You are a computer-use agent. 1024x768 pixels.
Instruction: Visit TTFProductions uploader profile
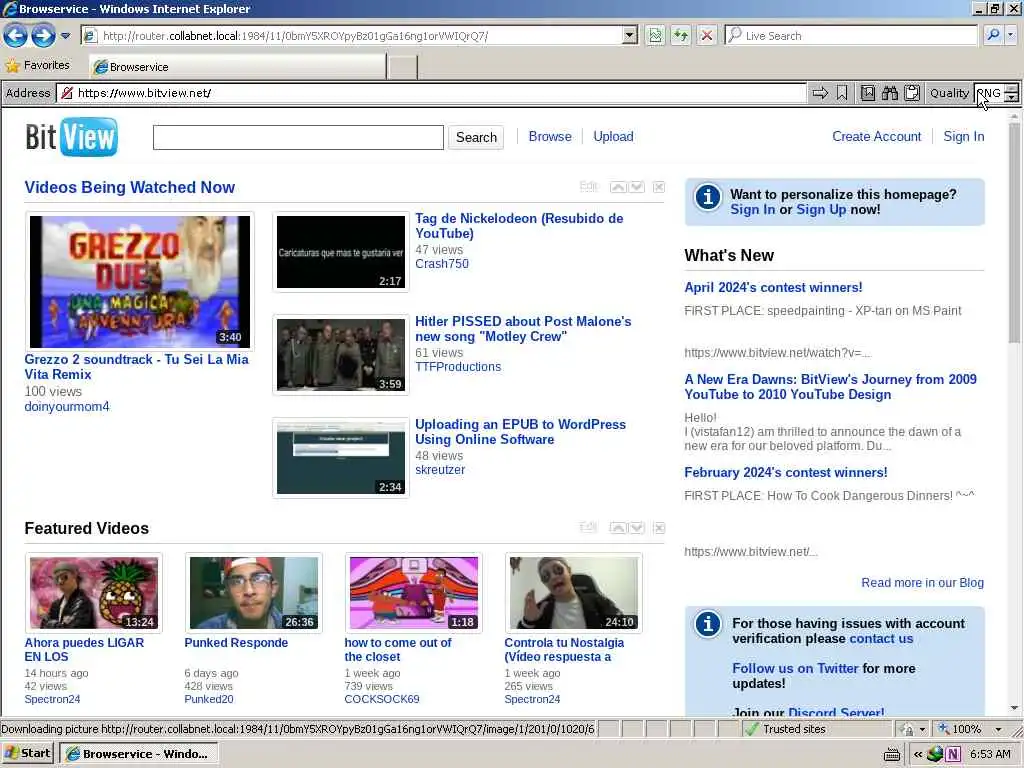[x=458, y=367]
